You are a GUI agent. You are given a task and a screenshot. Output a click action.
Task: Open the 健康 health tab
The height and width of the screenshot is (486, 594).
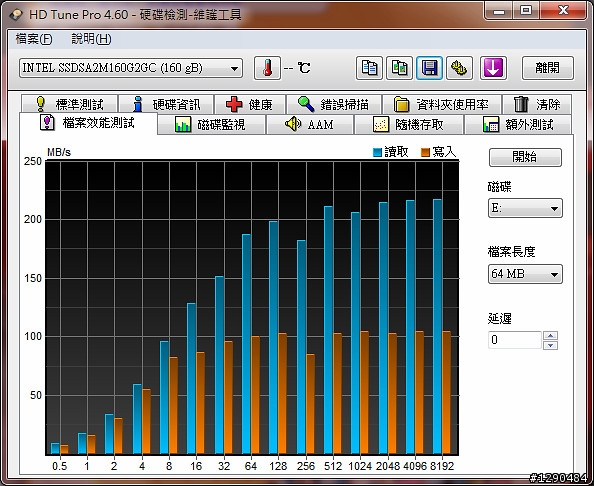[249, 104]
